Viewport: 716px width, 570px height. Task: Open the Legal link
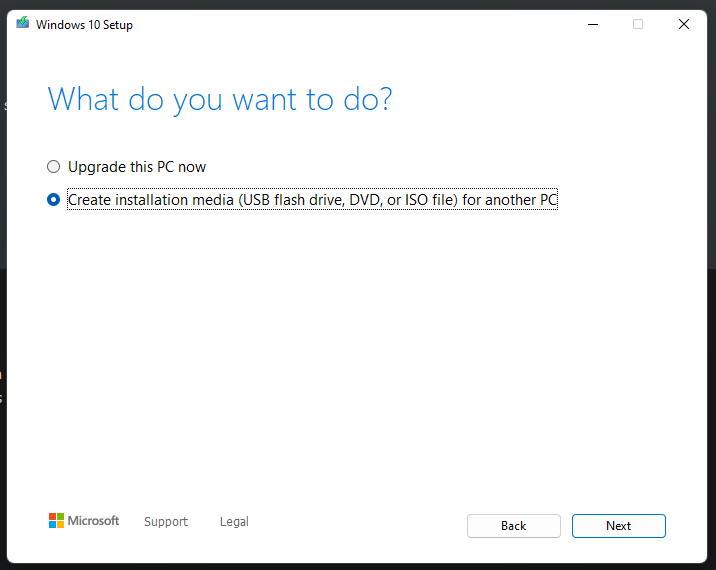[x=234, y=522]
